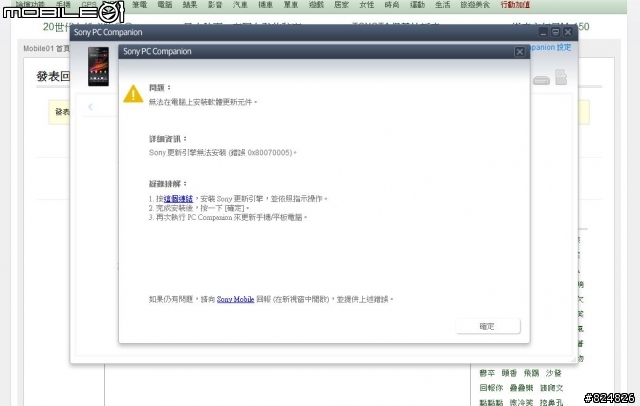Close the inner Sony PC Companion error dialog
This screenshot has height=406, width=640.
[519, 52]
